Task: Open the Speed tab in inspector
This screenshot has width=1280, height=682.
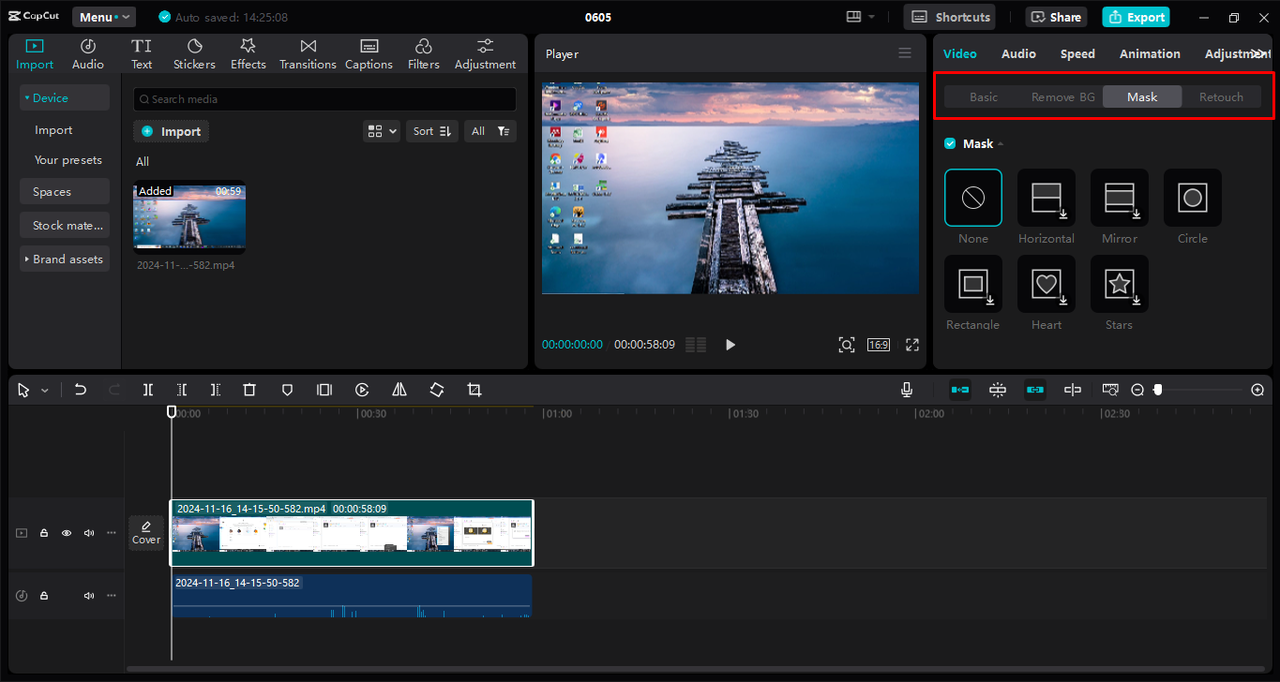Action: pos(1078,54)
